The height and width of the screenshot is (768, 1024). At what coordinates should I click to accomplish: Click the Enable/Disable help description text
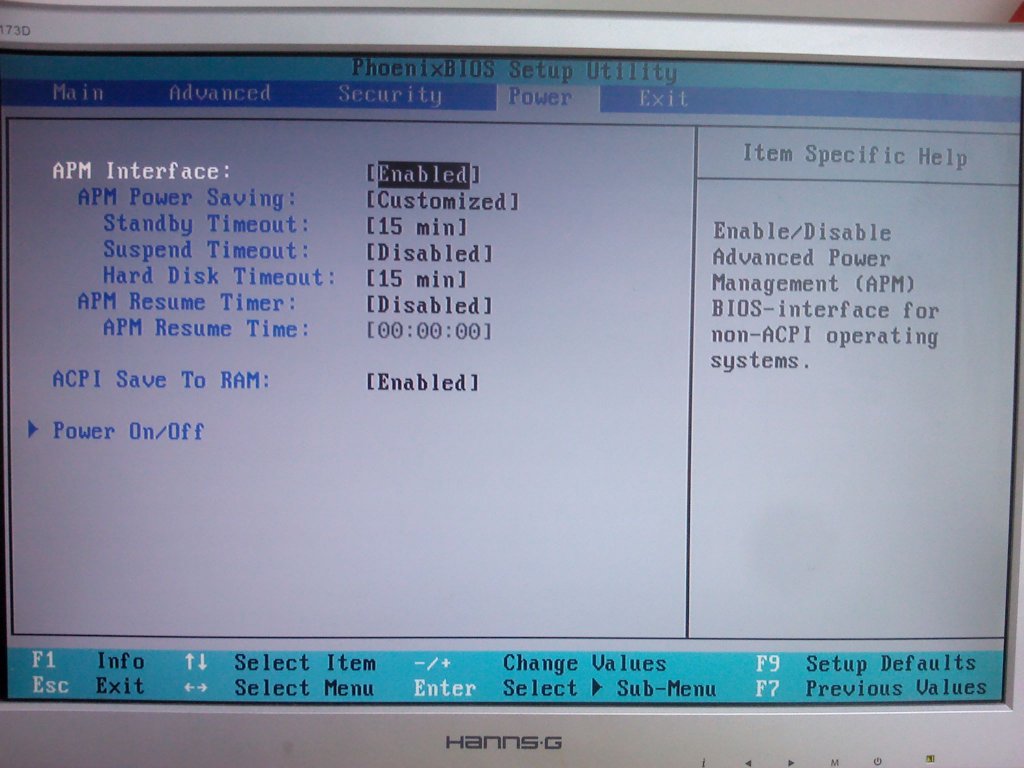coord(825,296)
